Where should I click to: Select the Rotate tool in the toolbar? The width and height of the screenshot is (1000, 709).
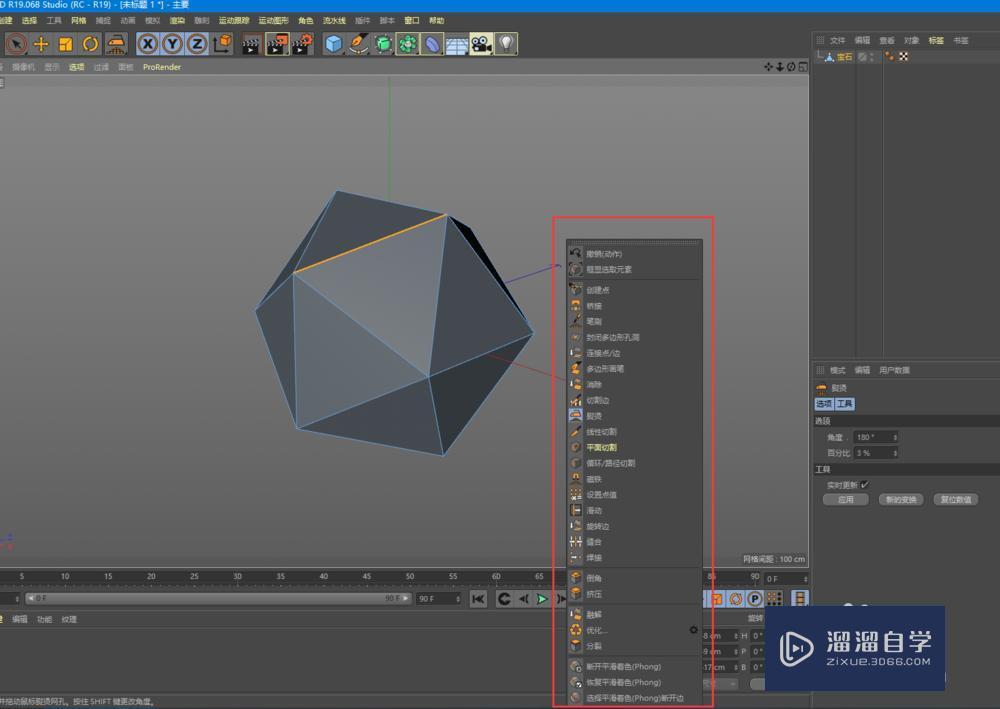coord(89,44)
